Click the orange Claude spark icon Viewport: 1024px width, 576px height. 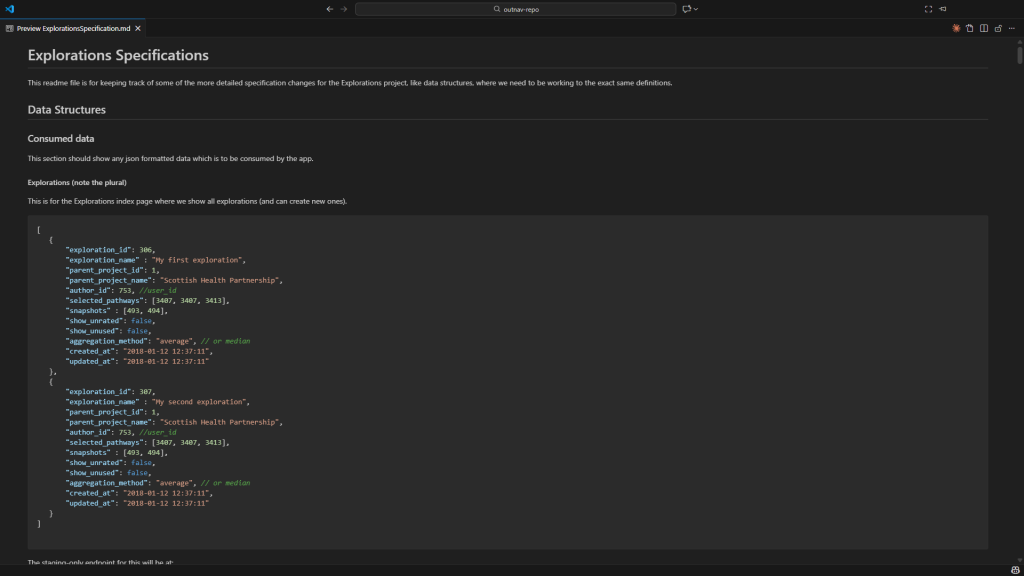click(x=956, y=28)
